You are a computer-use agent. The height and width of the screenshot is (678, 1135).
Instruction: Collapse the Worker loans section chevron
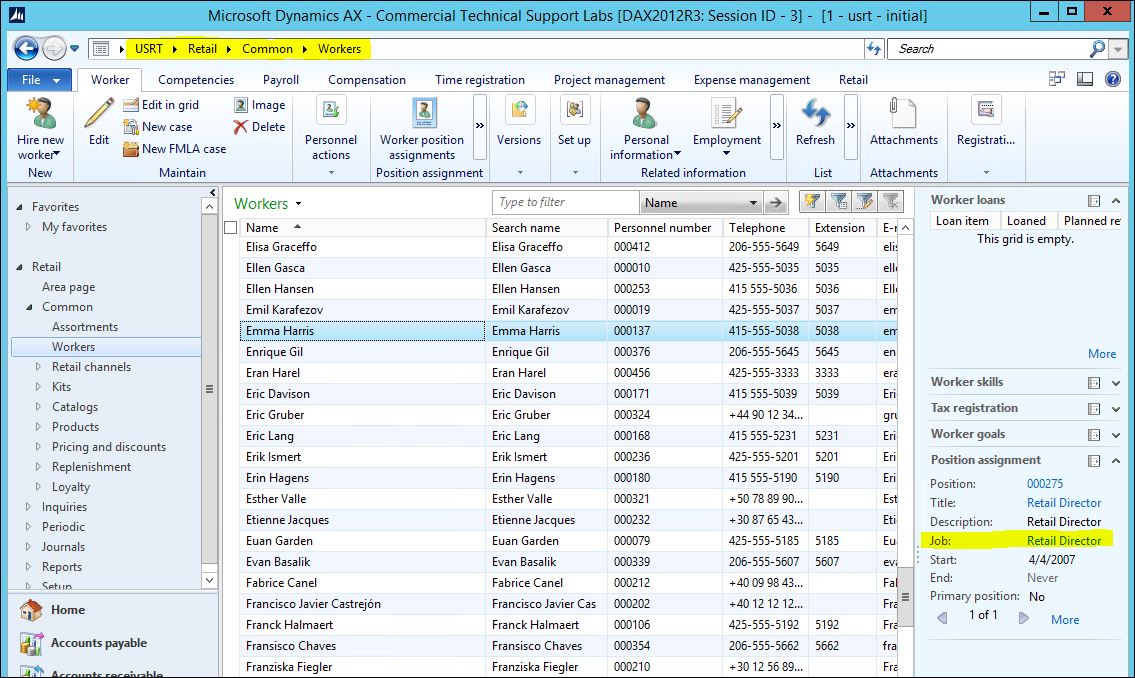[1115, 199]
